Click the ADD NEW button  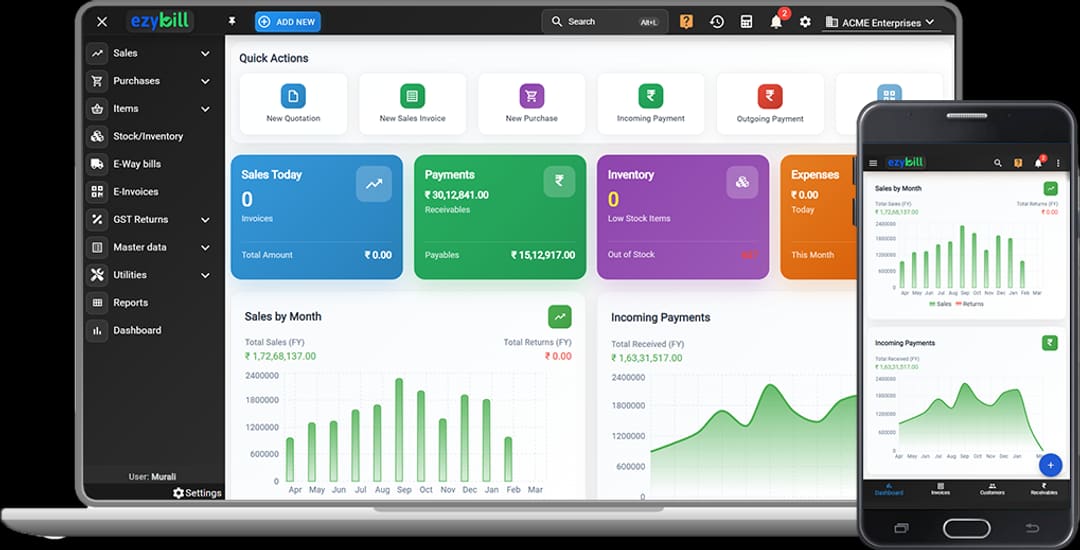click(287, 21)
